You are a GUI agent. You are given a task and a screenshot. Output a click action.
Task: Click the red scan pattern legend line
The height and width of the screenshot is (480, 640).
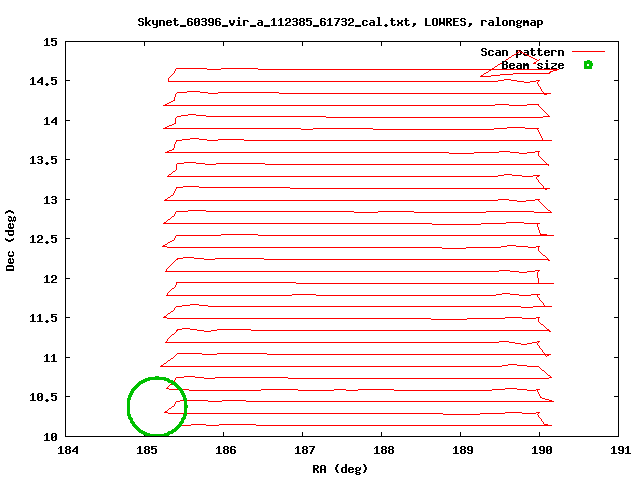pos(588,52)
